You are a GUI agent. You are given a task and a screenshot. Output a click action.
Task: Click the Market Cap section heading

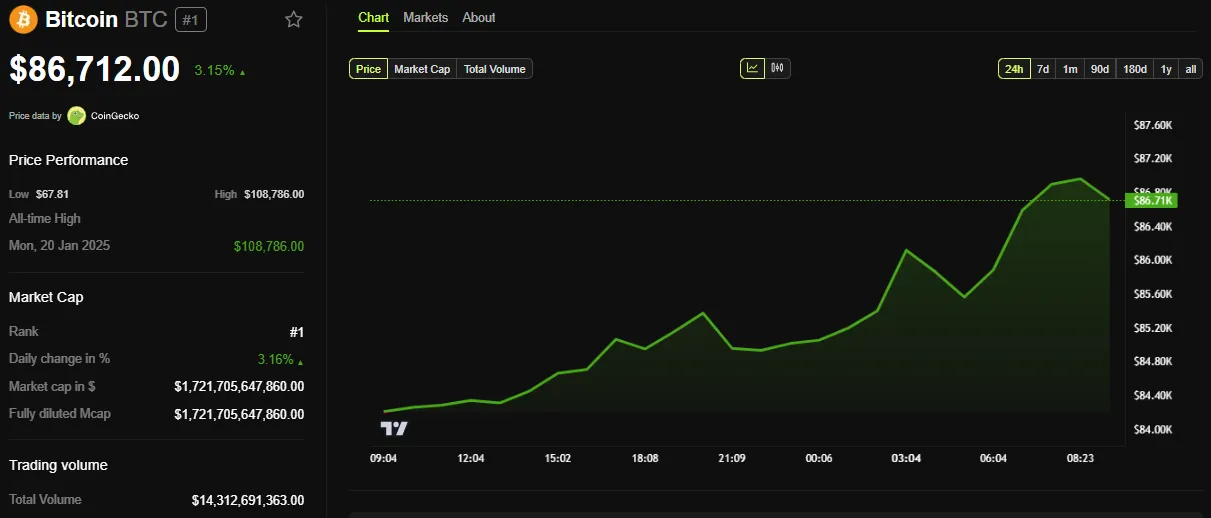click(x=46, y=297)
